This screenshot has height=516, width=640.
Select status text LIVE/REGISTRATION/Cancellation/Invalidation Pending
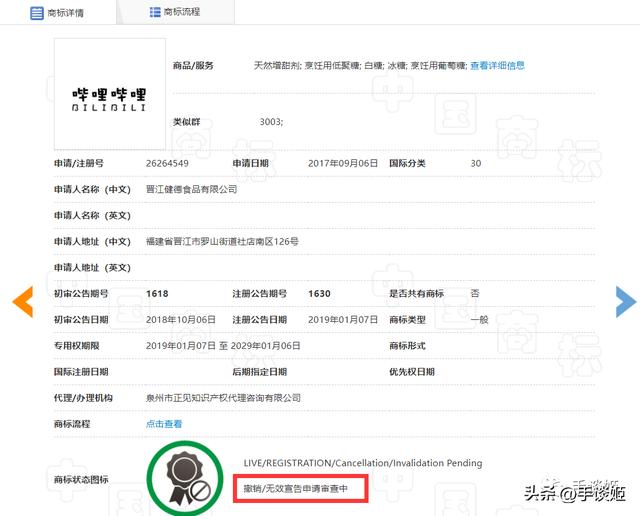363,463
